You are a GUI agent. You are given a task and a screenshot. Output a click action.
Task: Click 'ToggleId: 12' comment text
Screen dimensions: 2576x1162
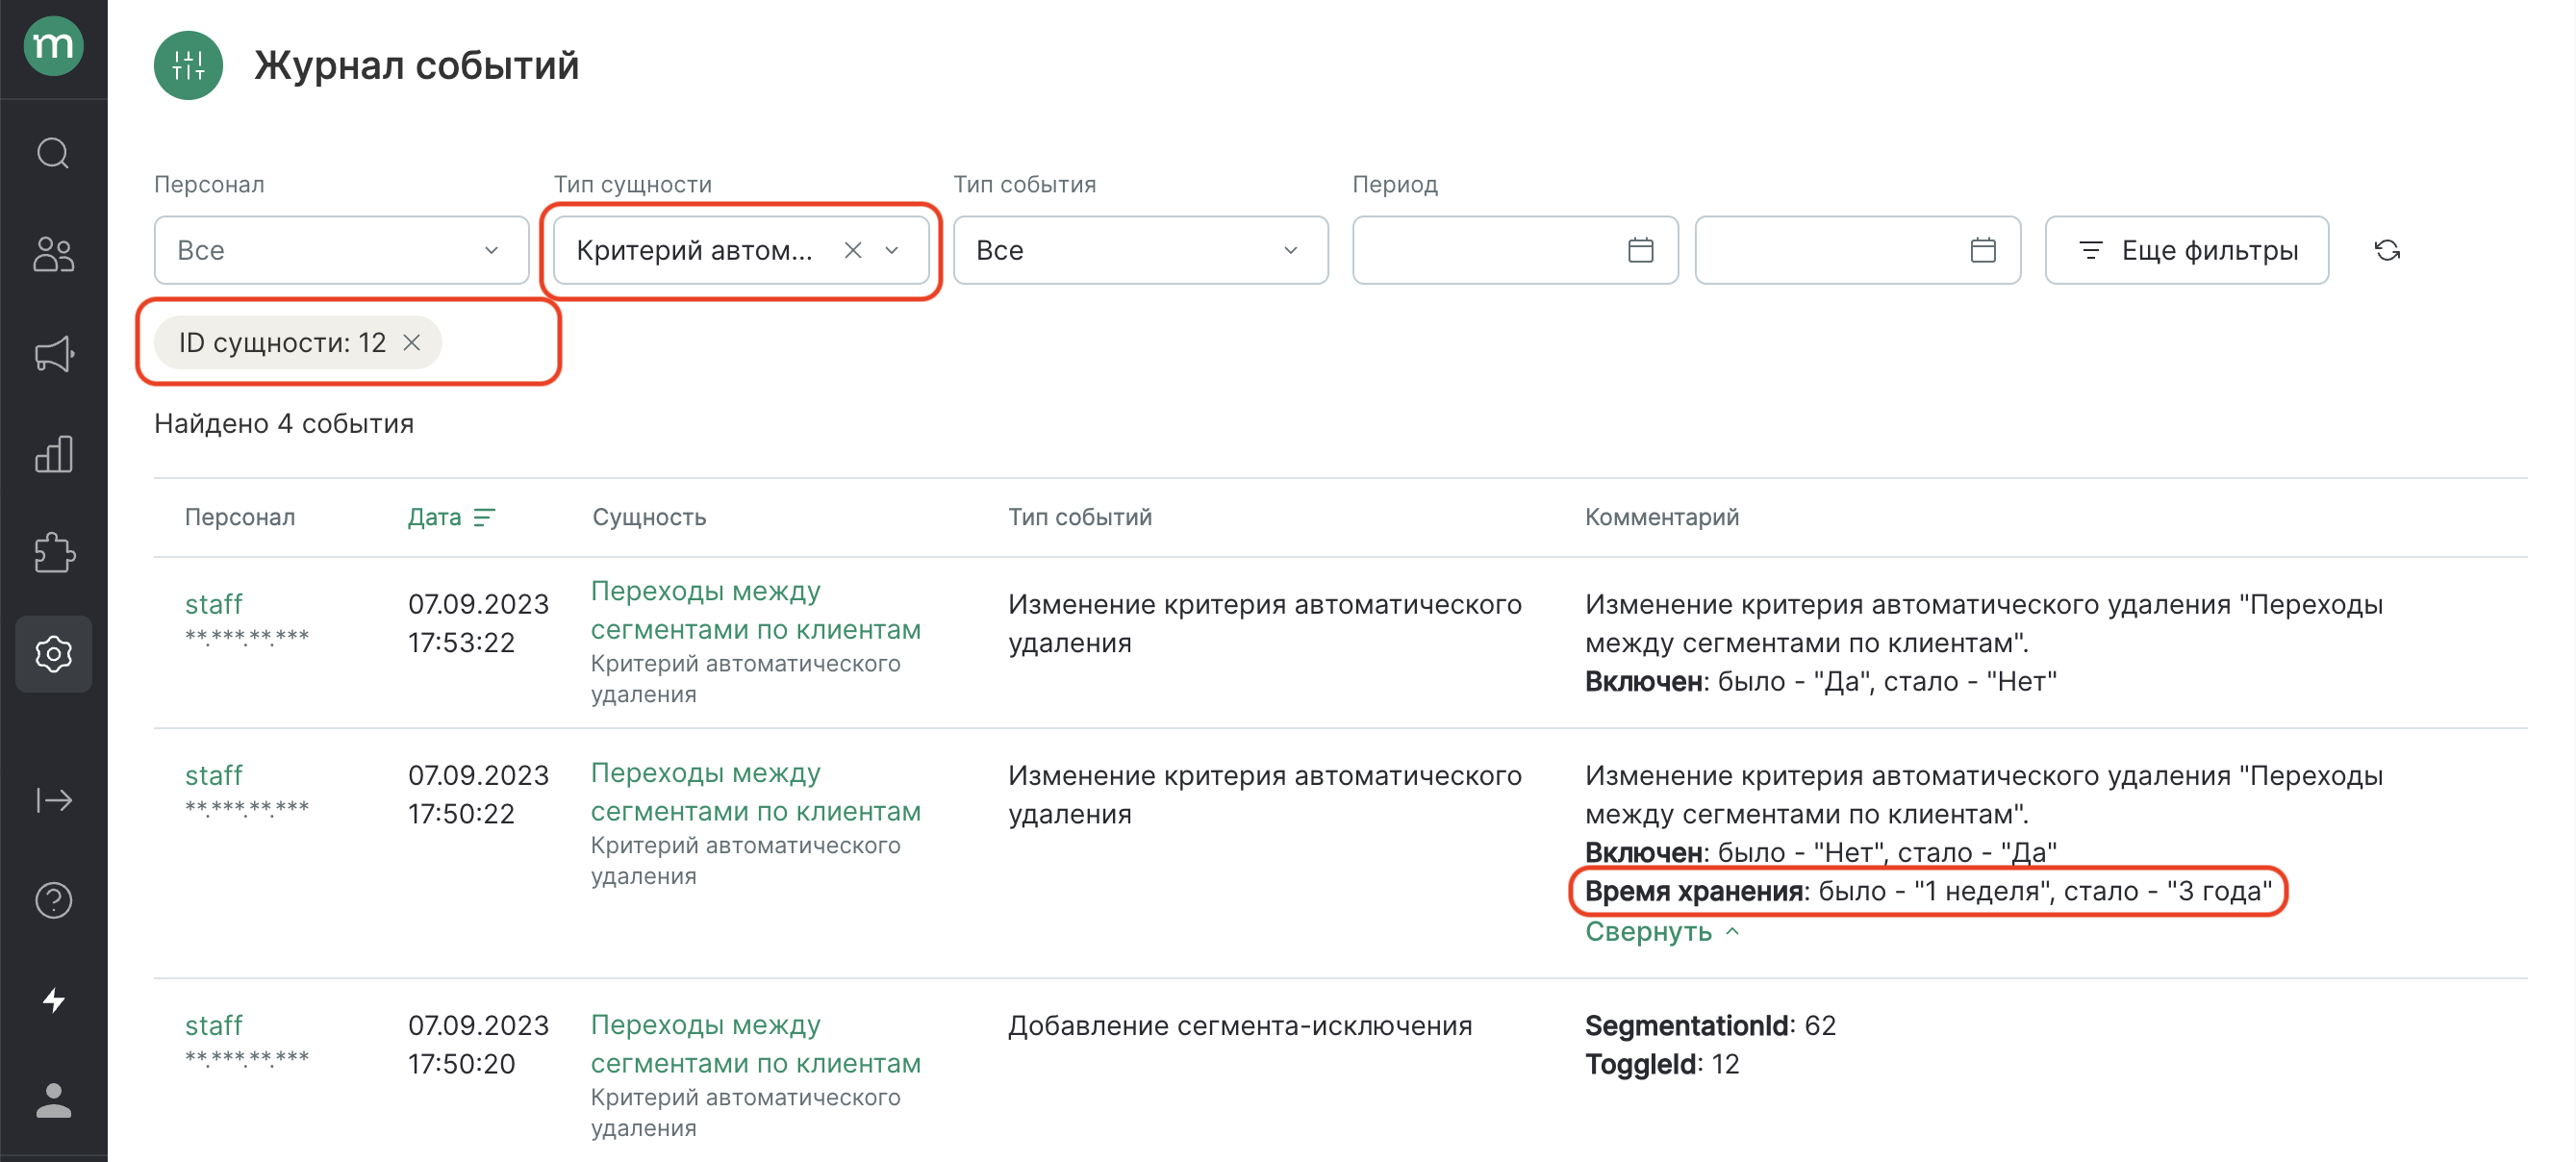click(1662, 1064)
